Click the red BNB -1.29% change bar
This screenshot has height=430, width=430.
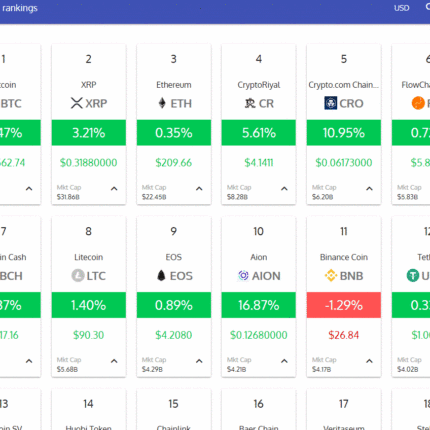[344, 305]
